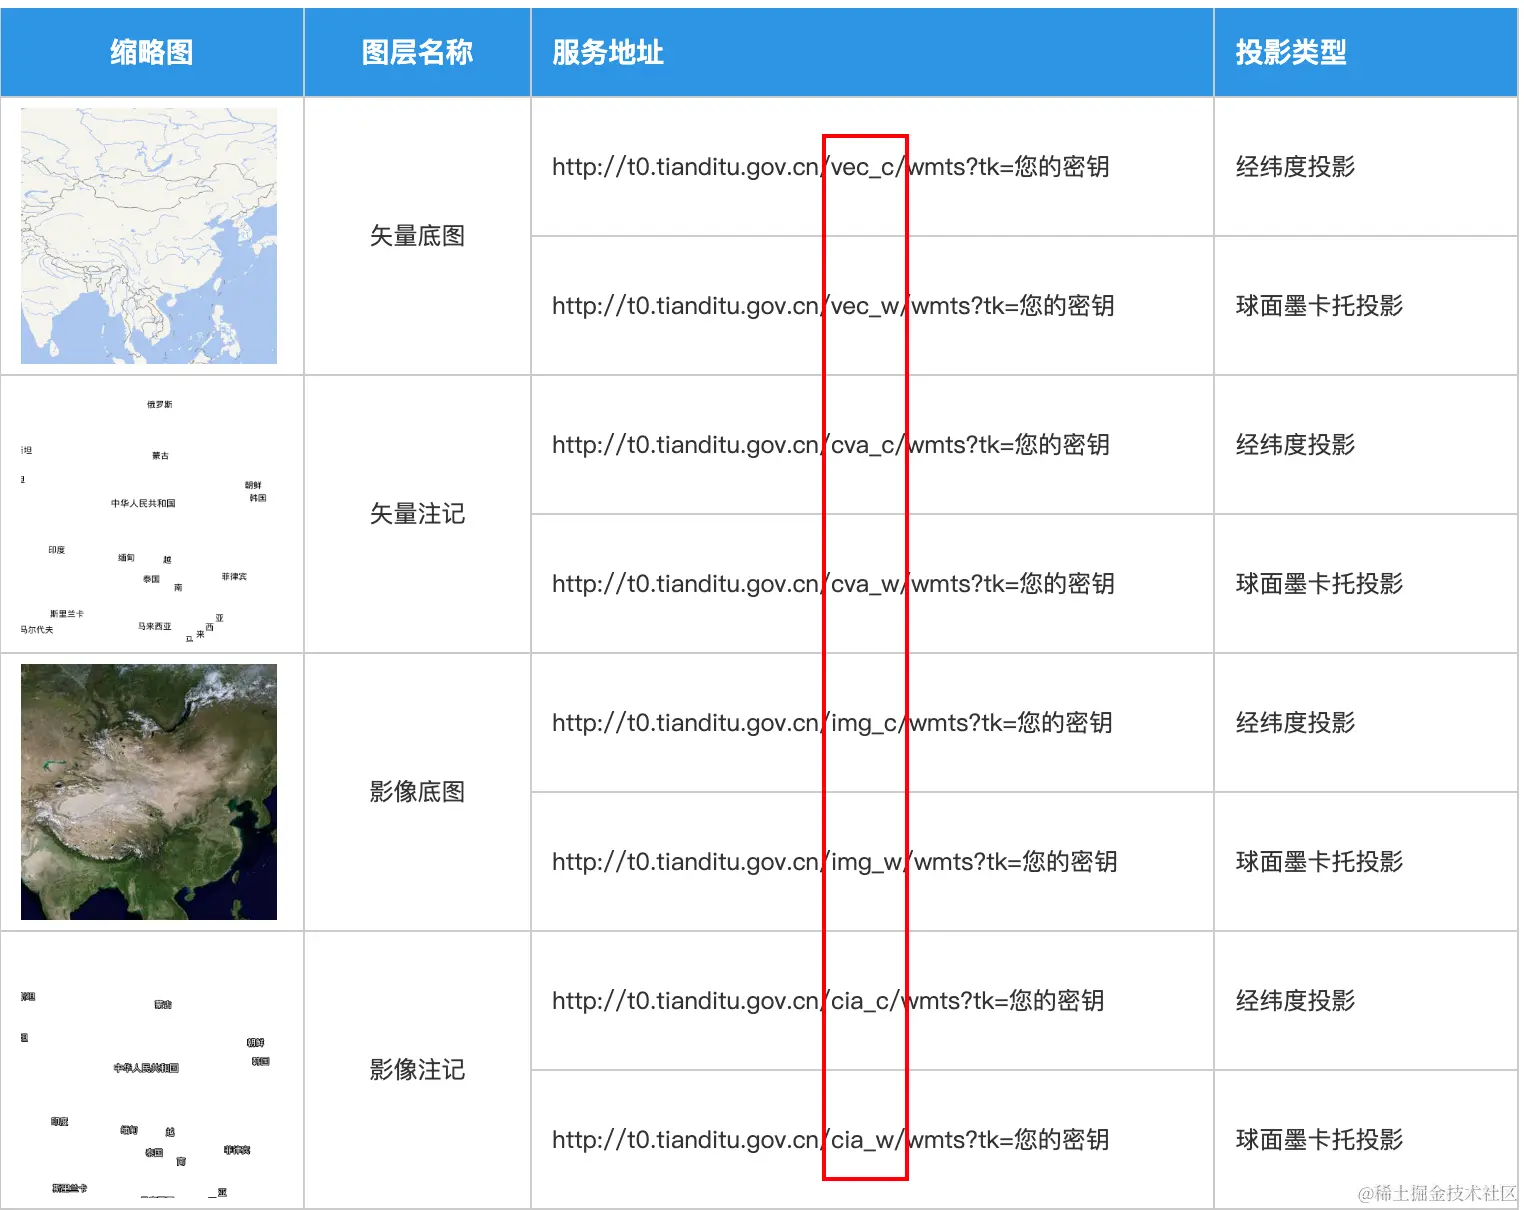Click the img_c wmts service address
1524x1210 pixels.
coord(832,723)
